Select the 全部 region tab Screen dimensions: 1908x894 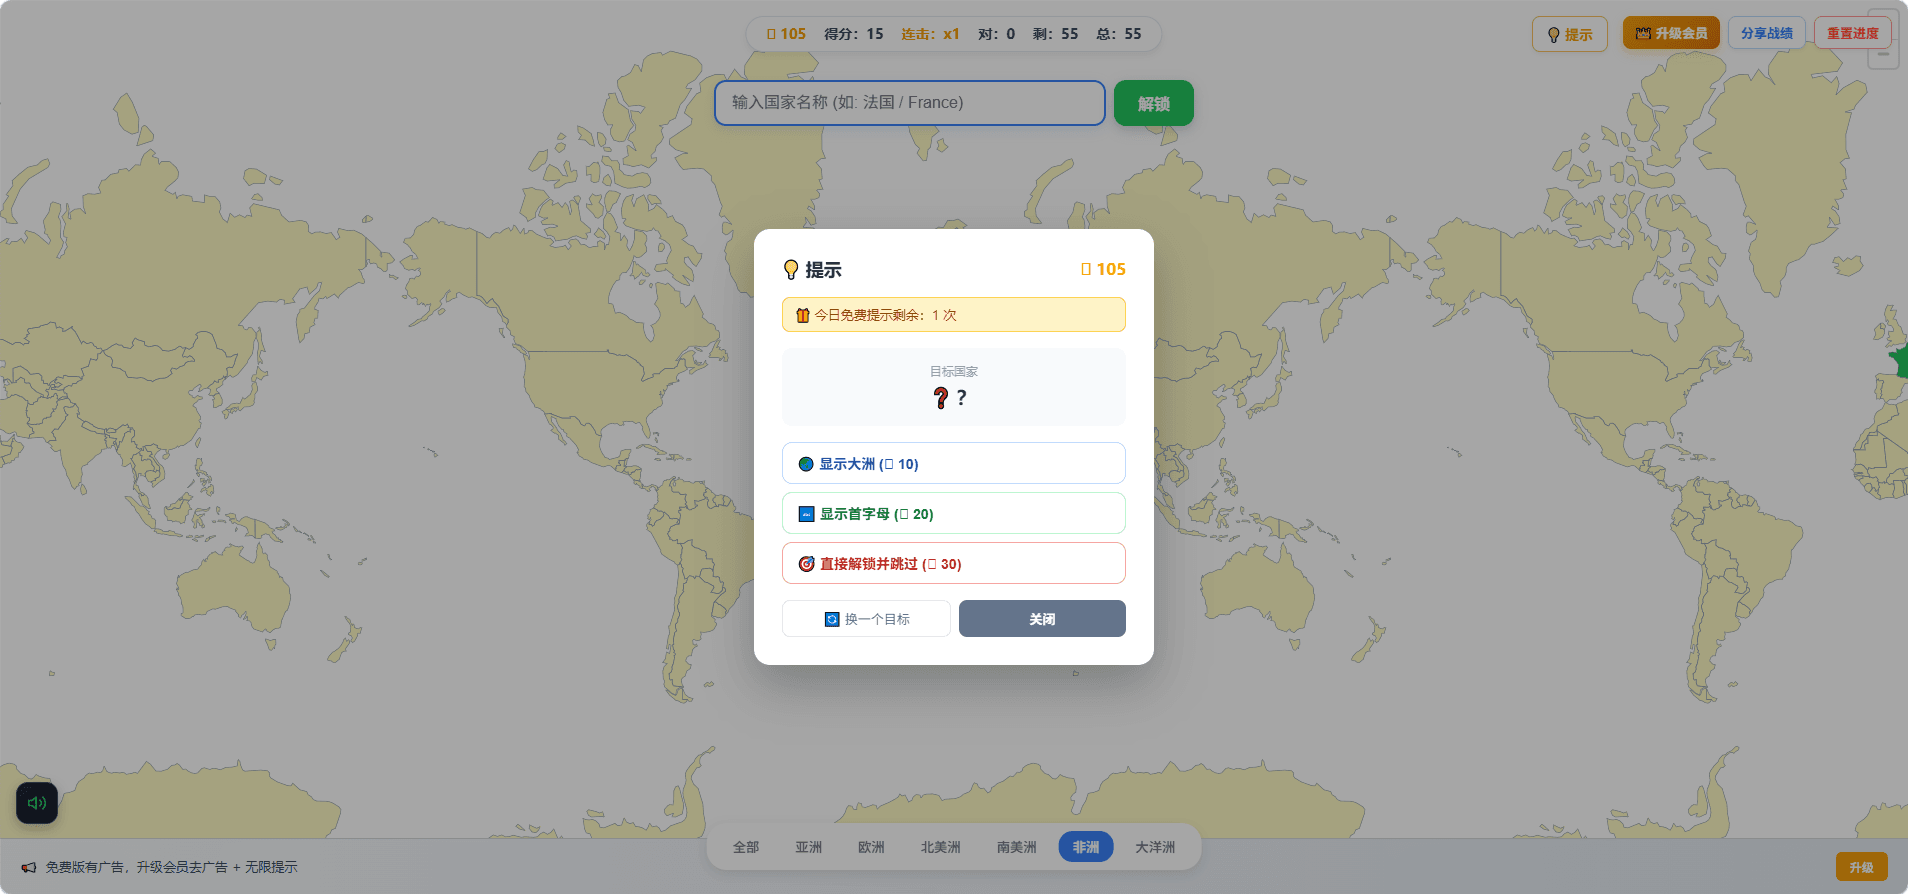[x=746, y=847]
